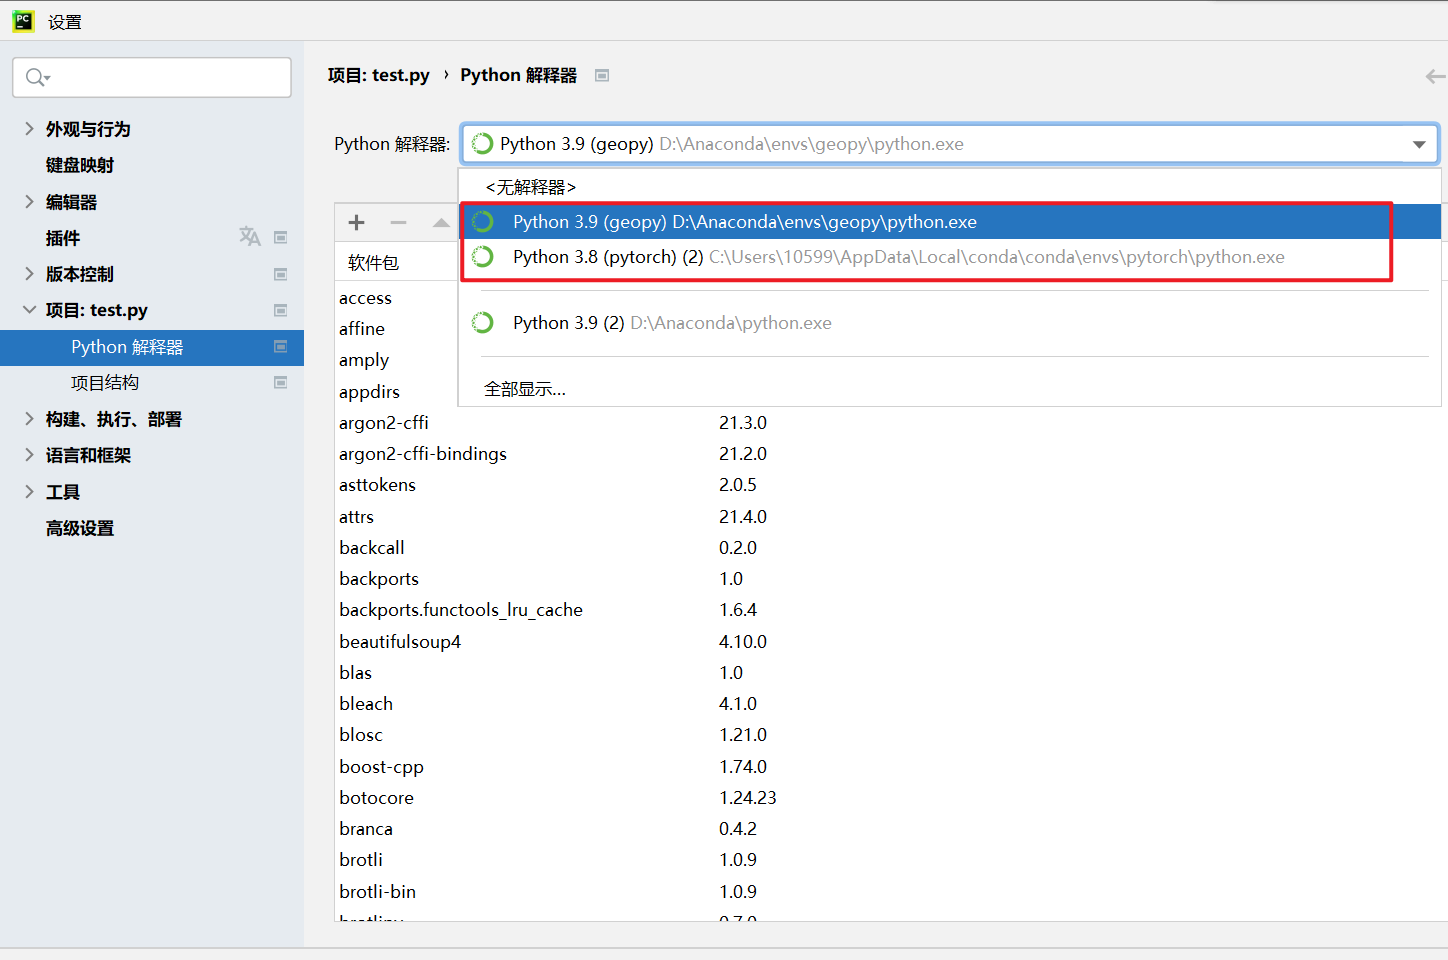Collapse the 项目: test.py tree node
Screen dimensions: 1448x960
pyautogui.click(x=29, y=310)
